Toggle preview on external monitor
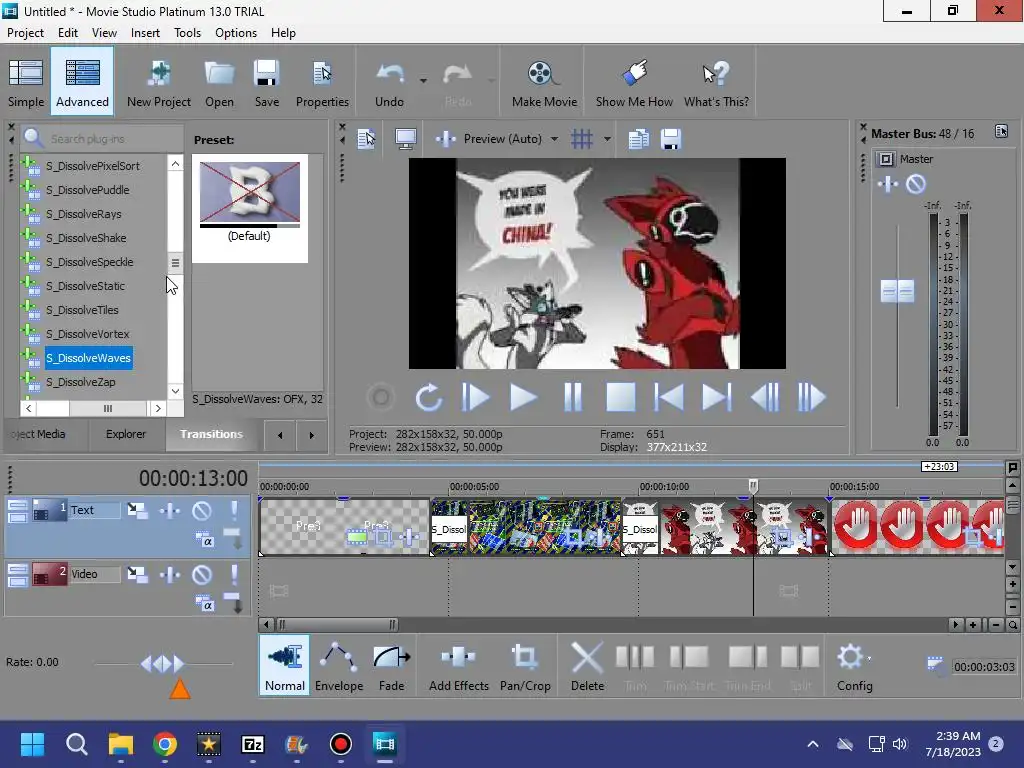Viewport: 1024px width, 768px height. click(406, 138)
